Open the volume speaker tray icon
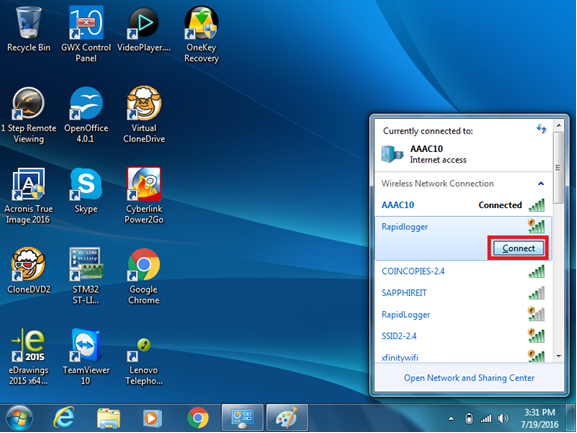Screen dimensions: 577x433 [503, 418]
